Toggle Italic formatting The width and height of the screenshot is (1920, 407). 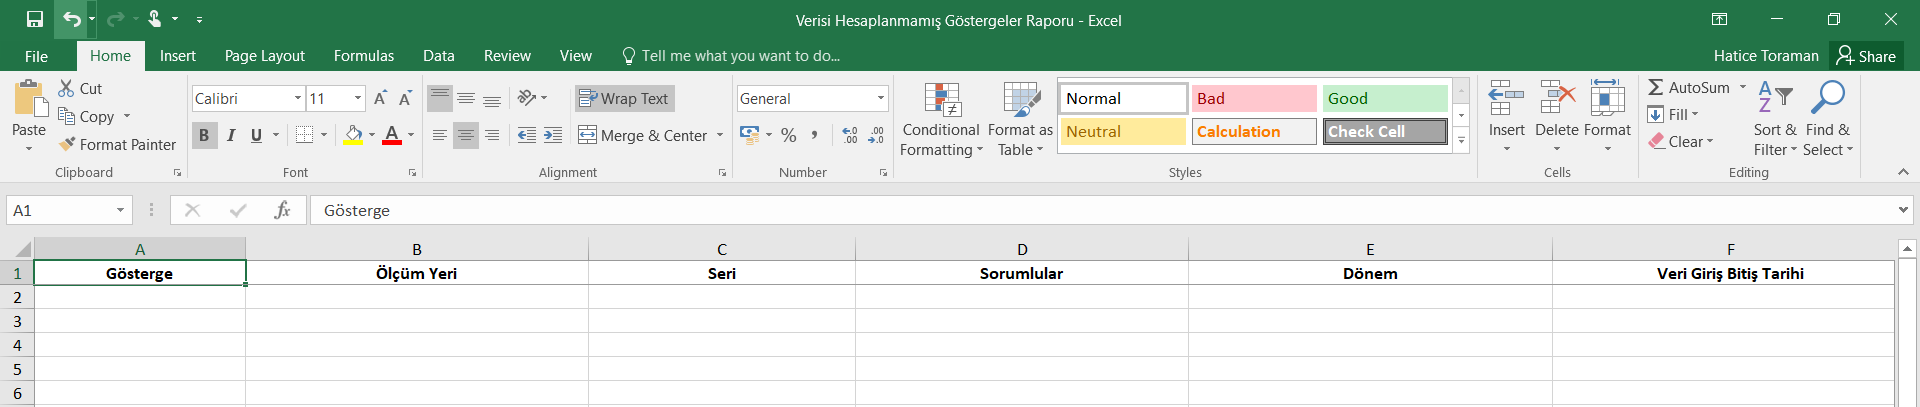[x=231, y=135]
